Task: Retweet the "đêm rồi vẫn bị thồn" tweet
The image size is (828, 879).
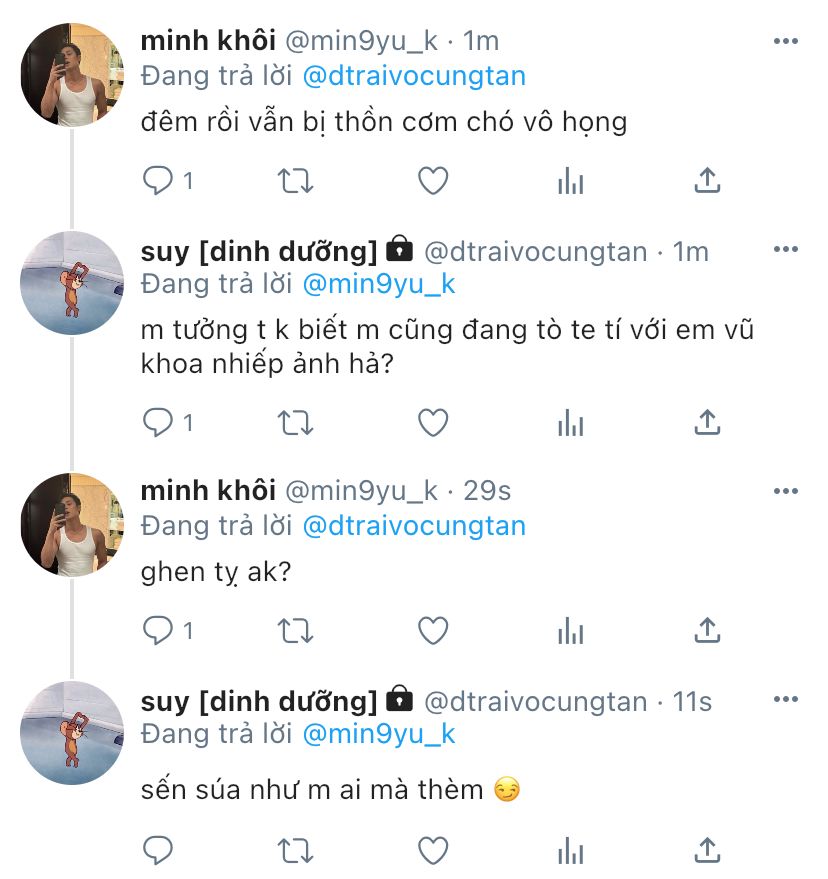Action: pos(294,181)
